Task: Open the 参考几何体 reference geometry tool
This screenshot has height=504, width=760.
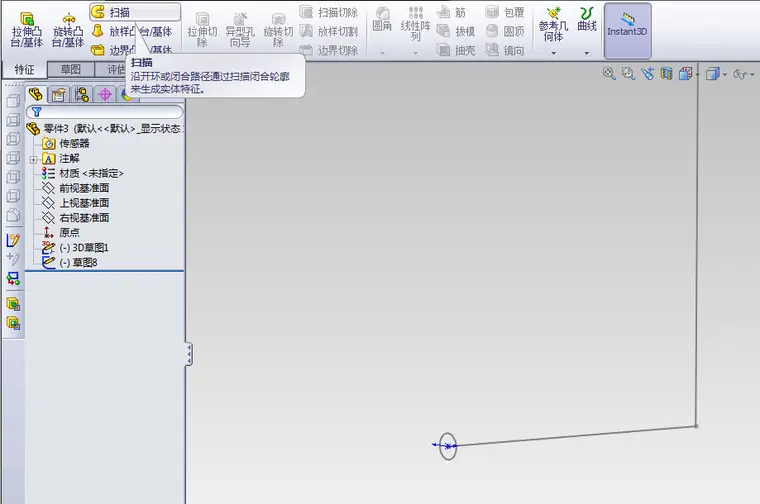Action: coord(554,24)
